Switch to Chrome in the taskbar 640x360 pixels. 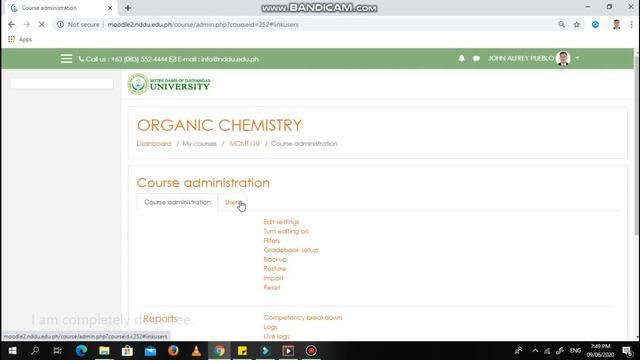pyautogui.click(x=219, y=351)
